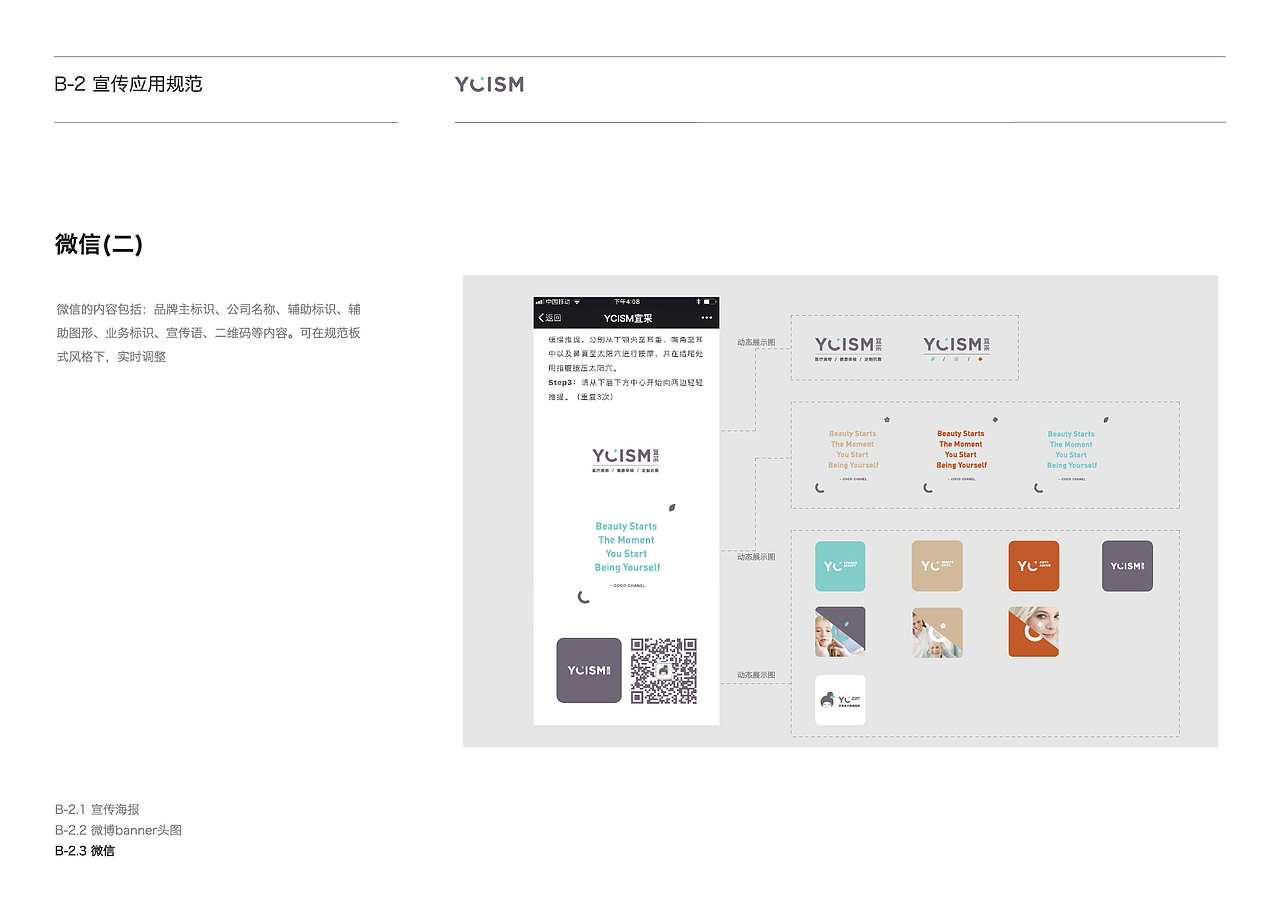Click the Wi-Fi icon in phone status bar
The height and width of the screenshot is (905, 1280).
click(577, 301)
